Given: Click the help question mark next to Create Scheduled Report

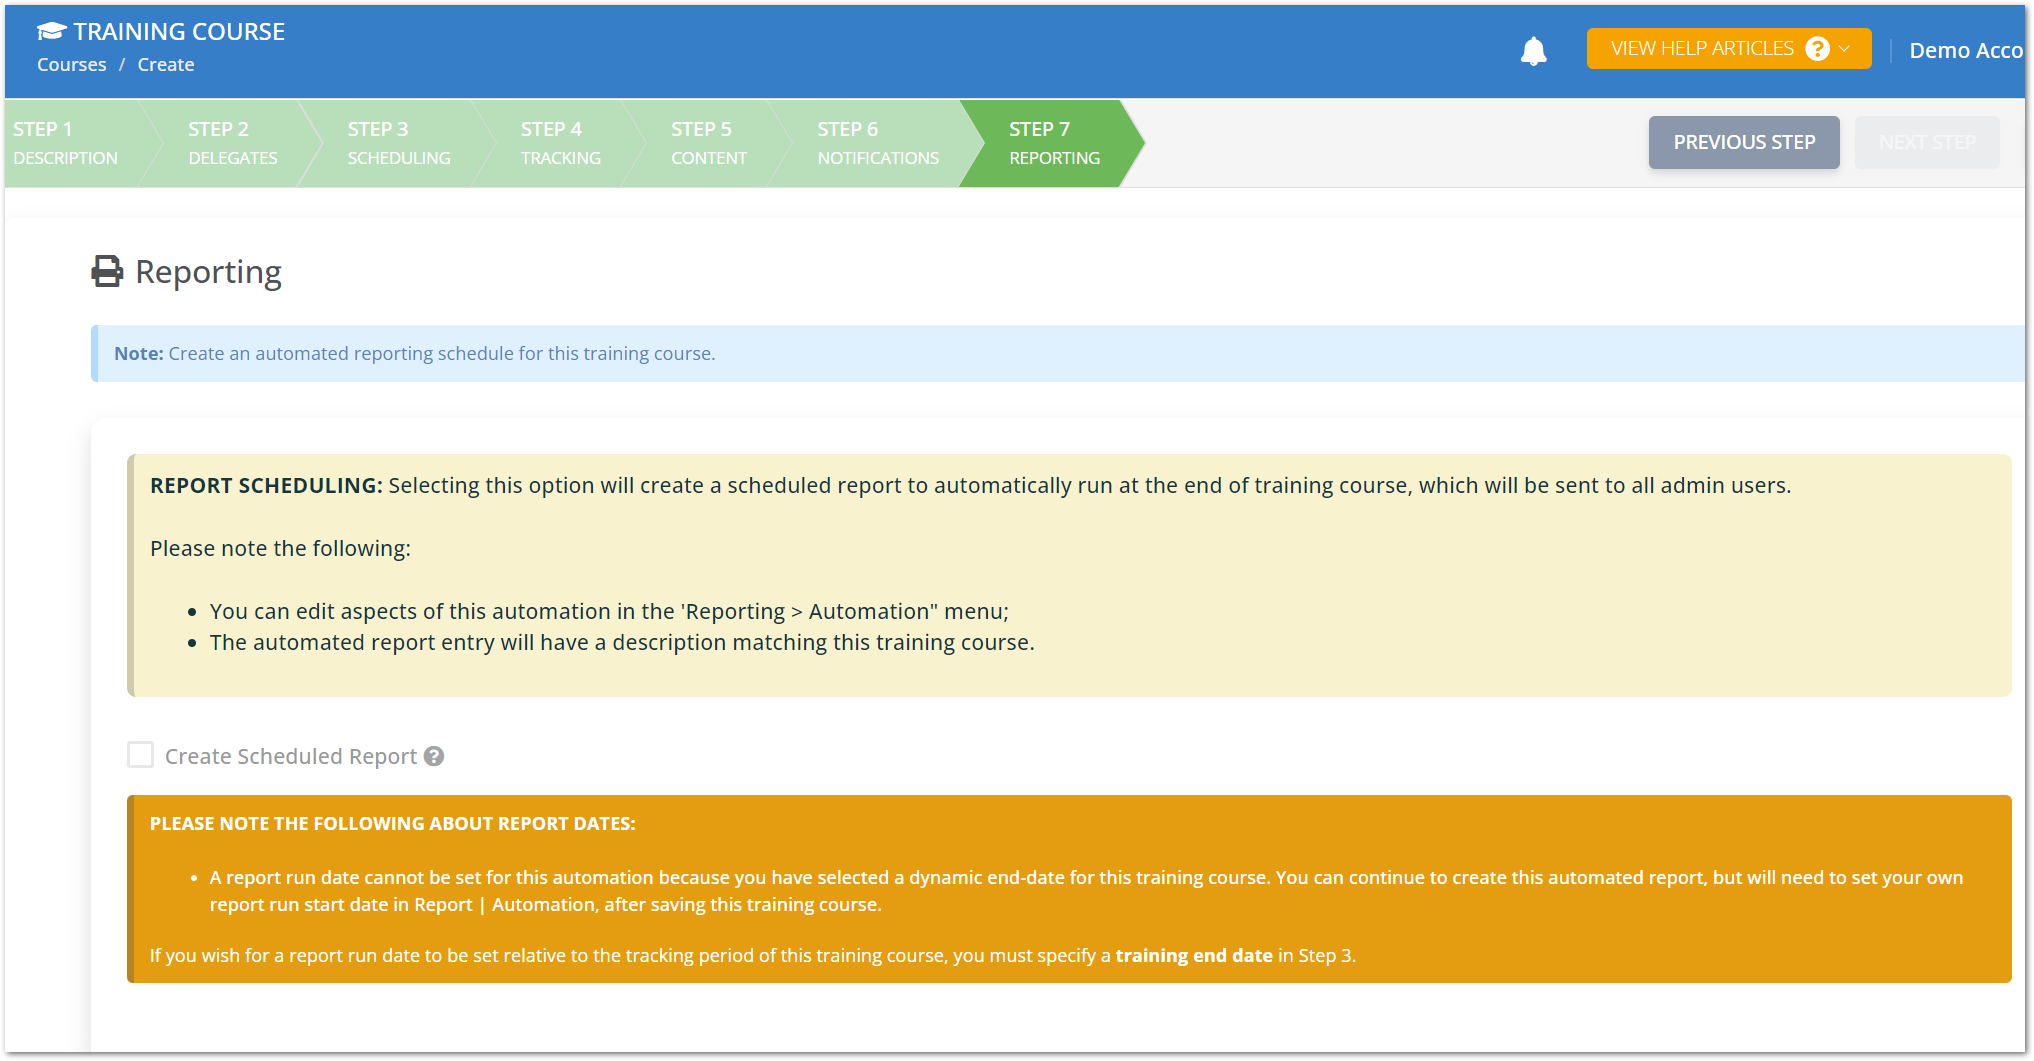Looking at the screenshot, I should pyautogui.click(x=434, y=757).
